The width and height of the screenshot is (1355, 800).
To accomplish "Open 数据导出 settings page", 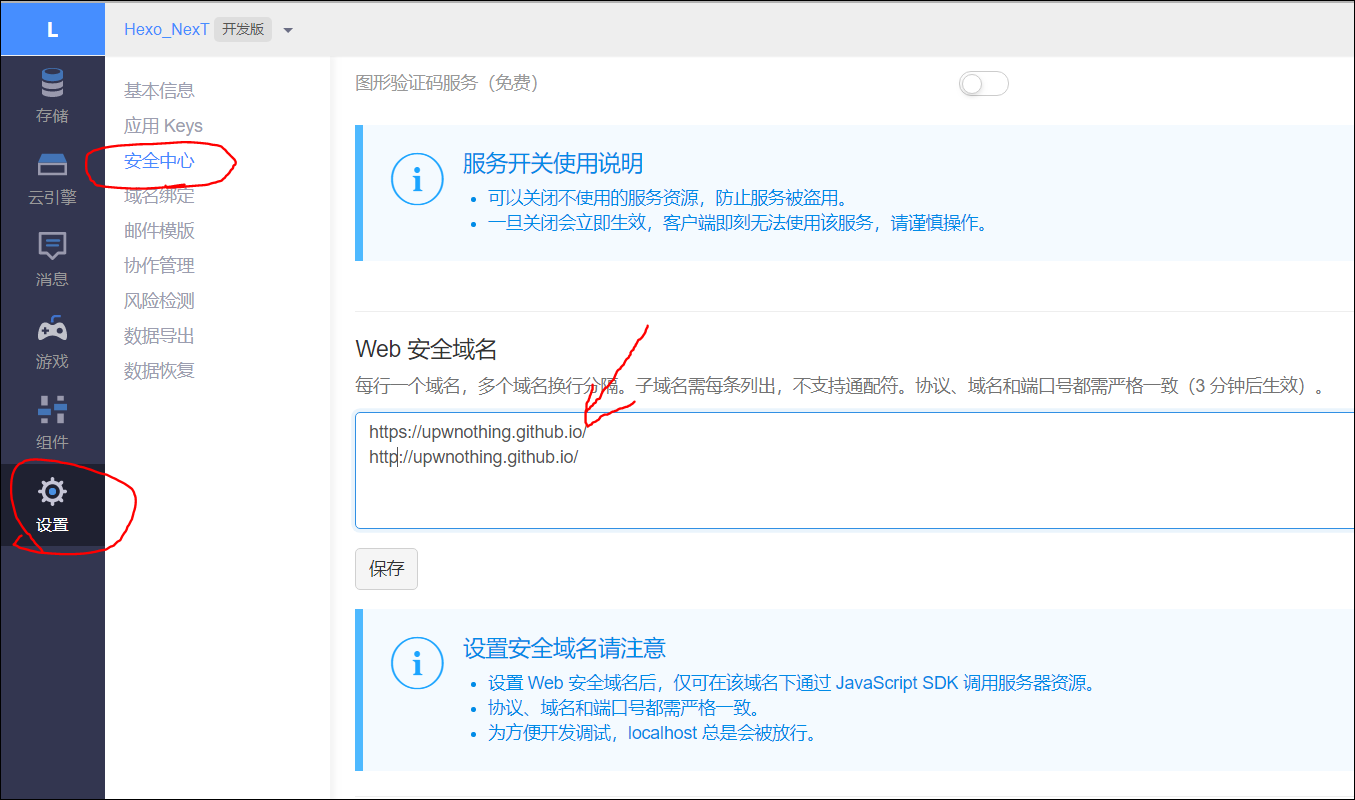I will (159, 336).
